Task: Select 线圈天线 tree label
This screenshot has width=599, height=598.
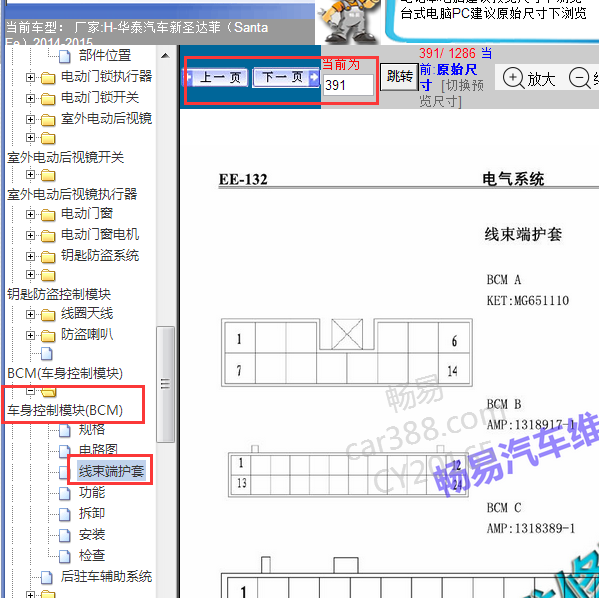Action: pyautogui.click(x=87, y=313)
